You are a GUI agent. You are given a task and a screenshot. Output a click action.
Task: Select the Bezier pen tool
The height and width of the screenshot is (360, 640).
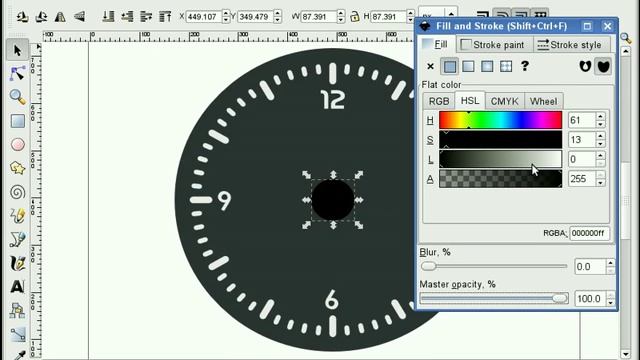coord(17,239)
